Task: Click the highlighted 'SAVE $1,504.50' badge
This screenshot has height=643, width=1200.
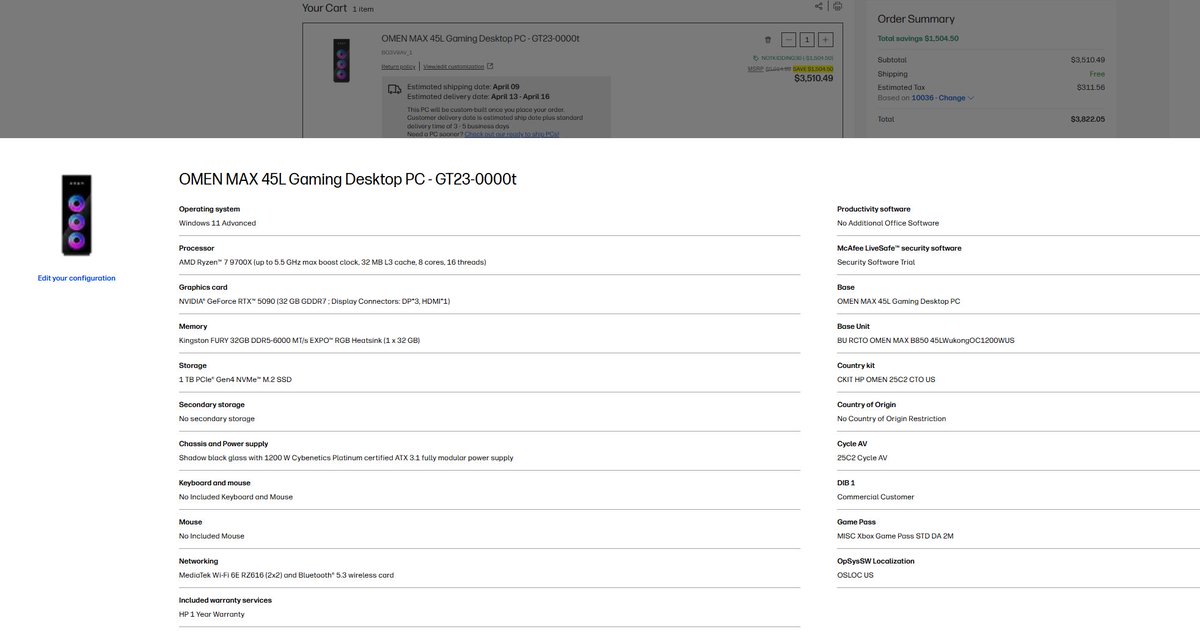Action: (813, 68)
